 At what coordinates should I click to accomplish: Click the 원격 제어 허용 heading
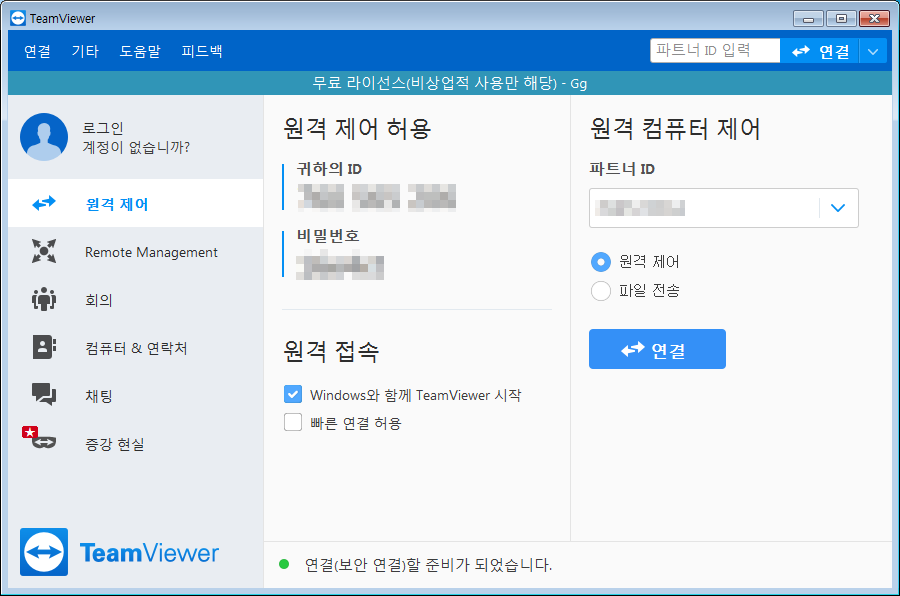[x=357, y=128]
